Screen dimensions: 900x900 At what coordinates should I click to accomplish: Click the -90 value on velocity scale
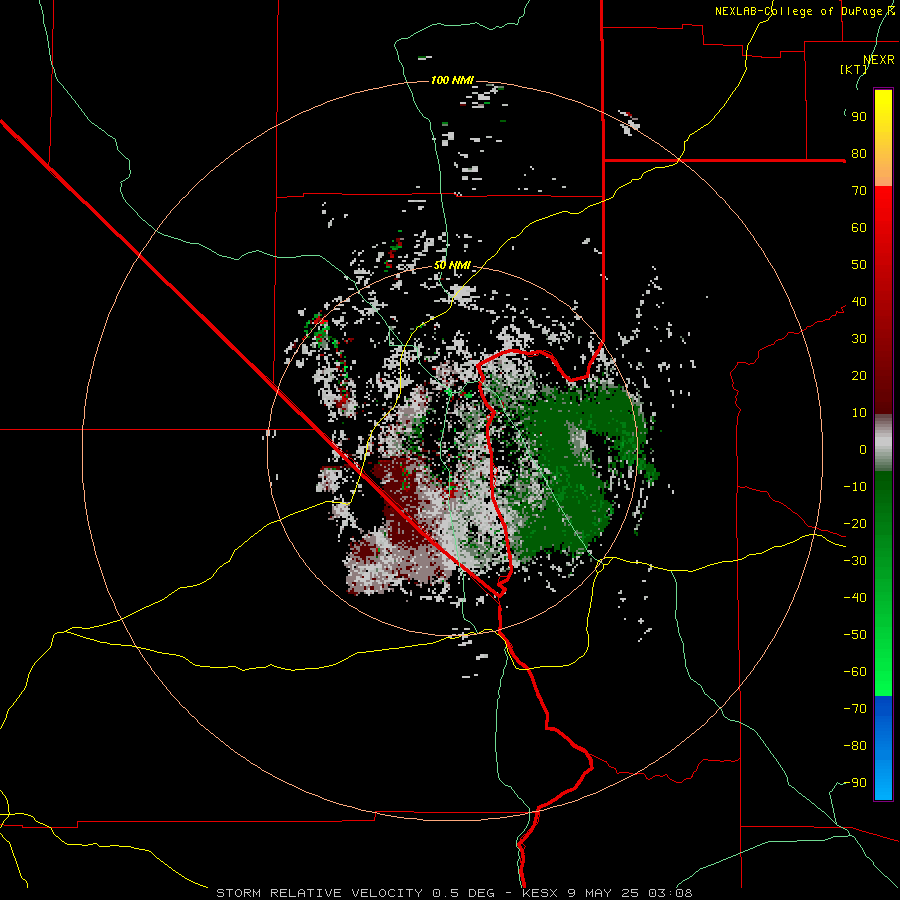click(x=855, y=783)
